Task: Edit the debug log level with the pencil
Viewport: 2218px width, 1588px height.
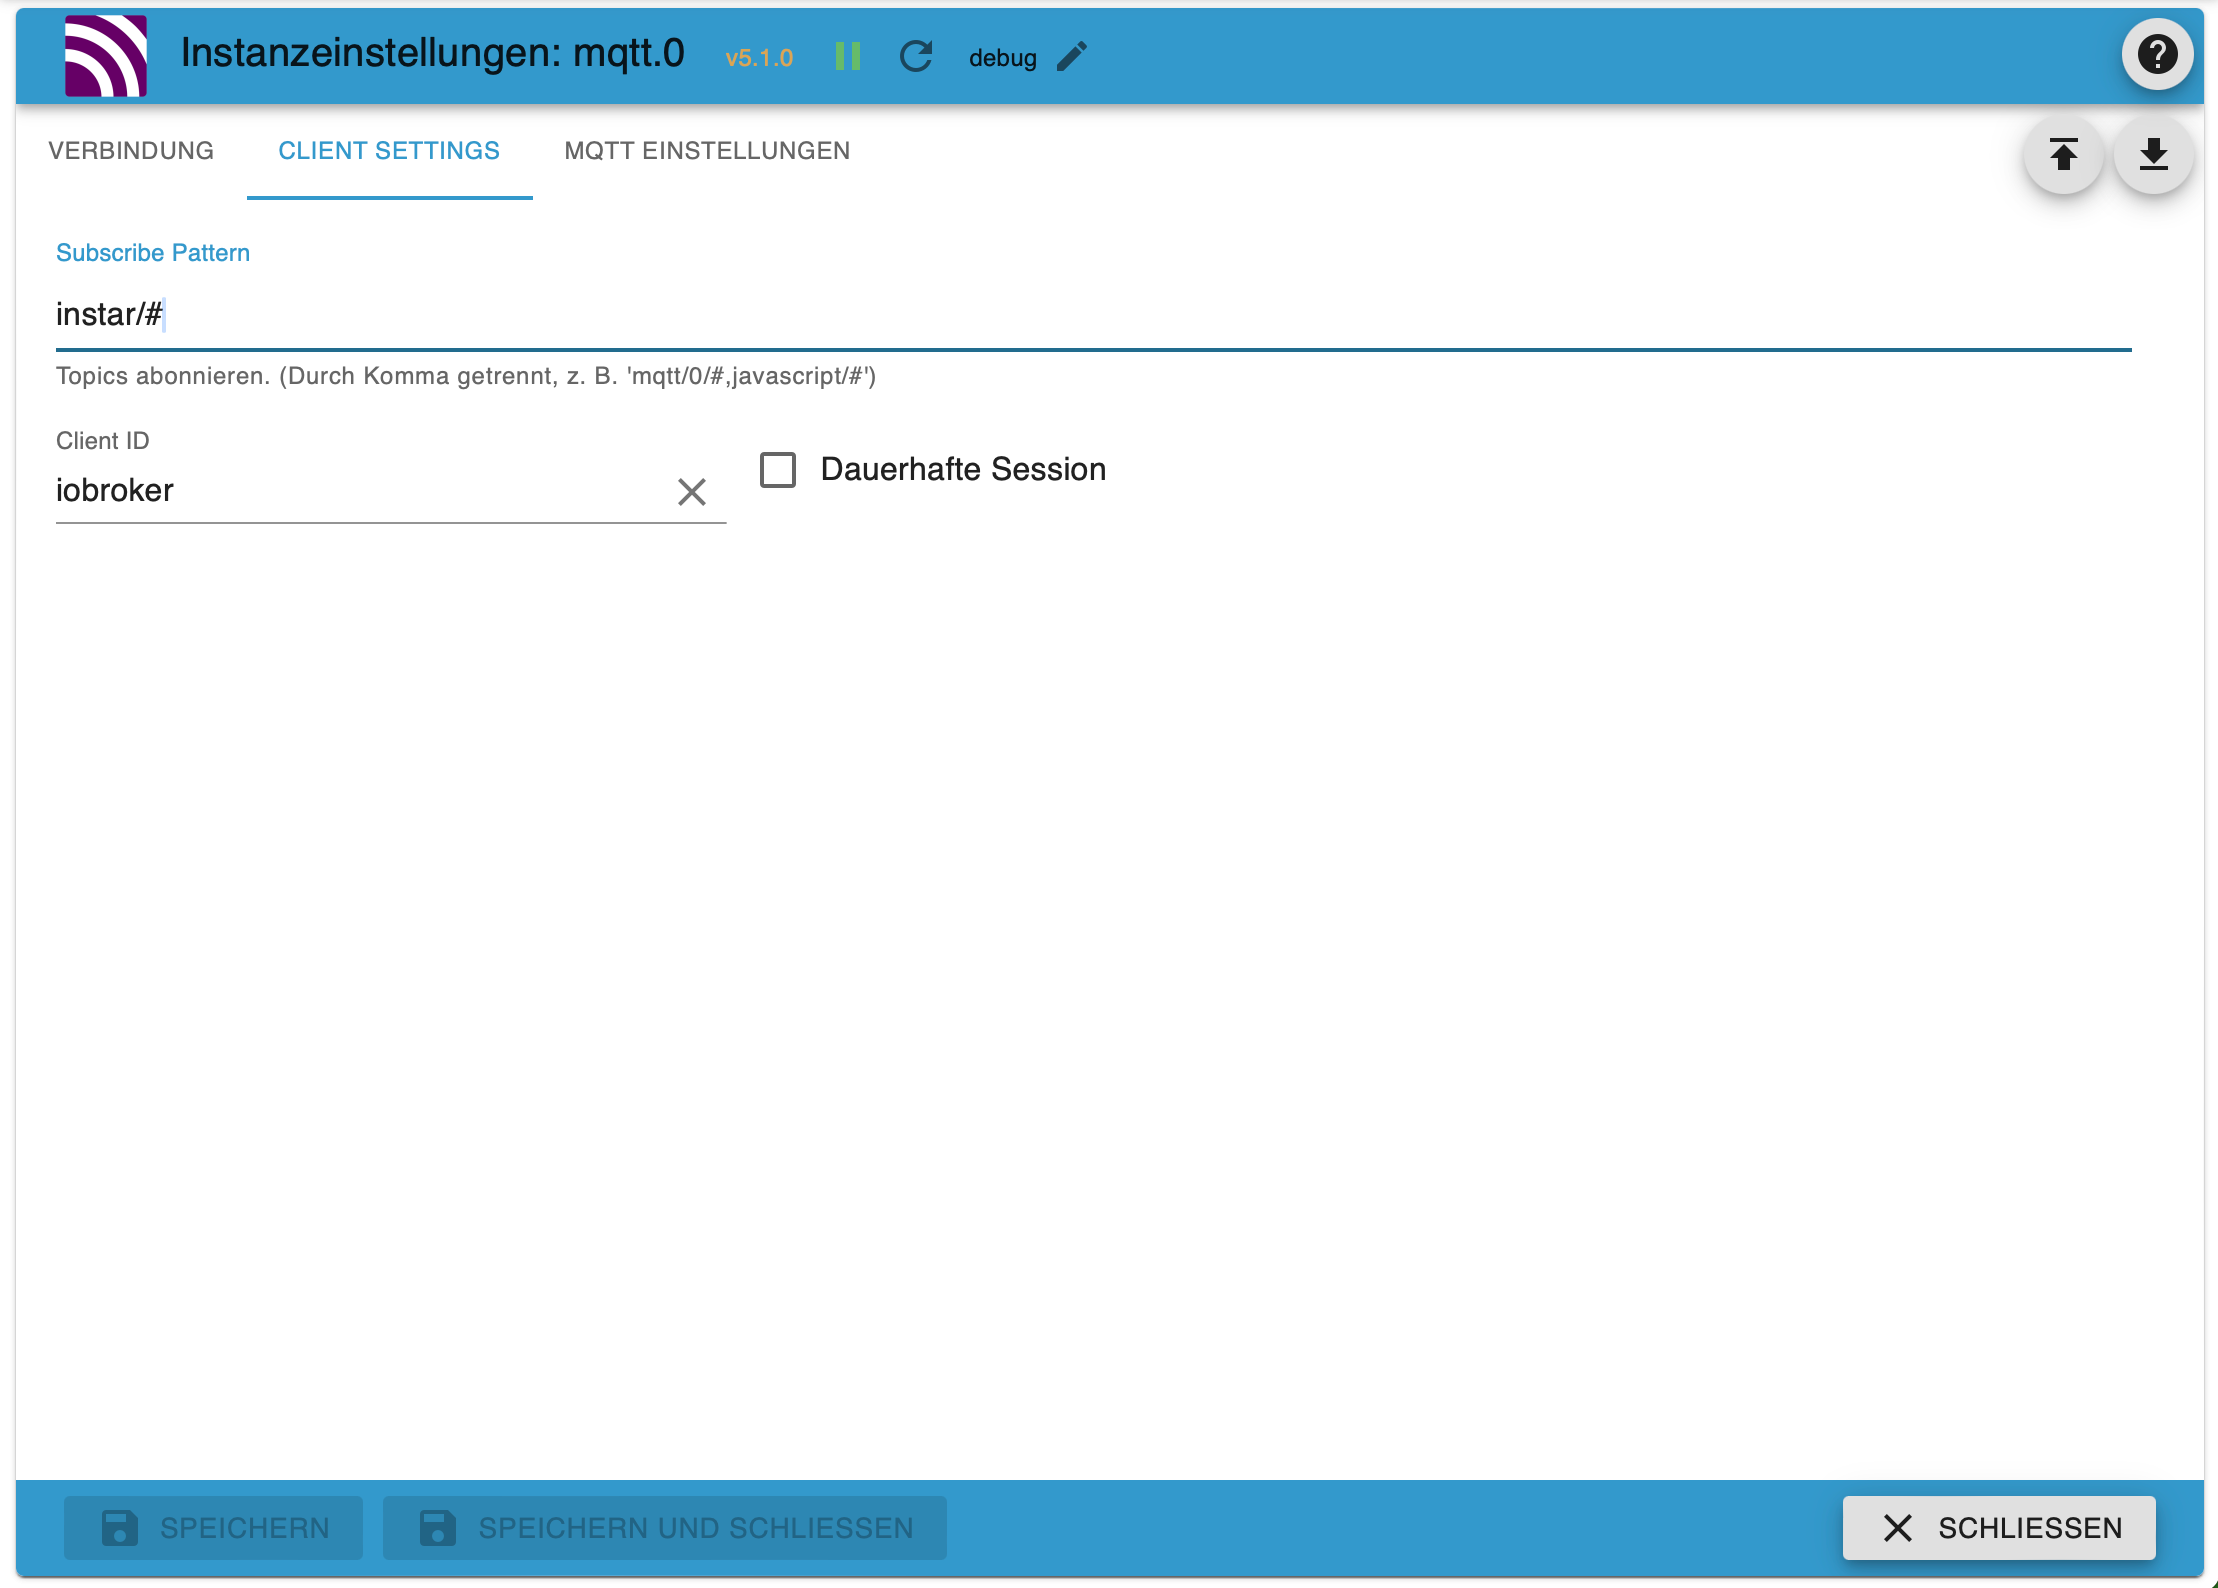Action: coord(1071,57)
